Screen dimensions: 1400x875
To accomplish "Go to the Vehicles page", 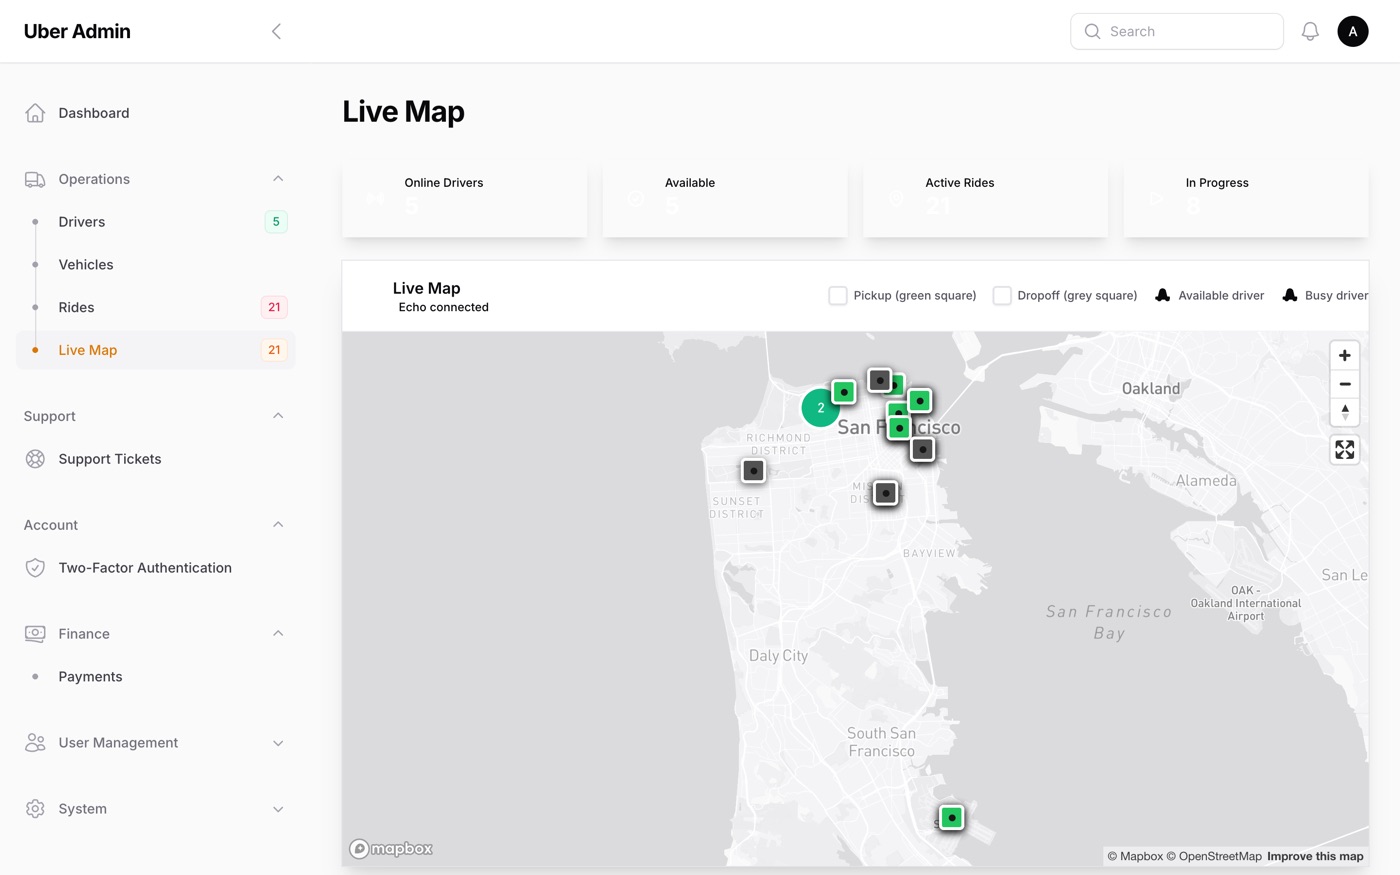I will (156, 265).
